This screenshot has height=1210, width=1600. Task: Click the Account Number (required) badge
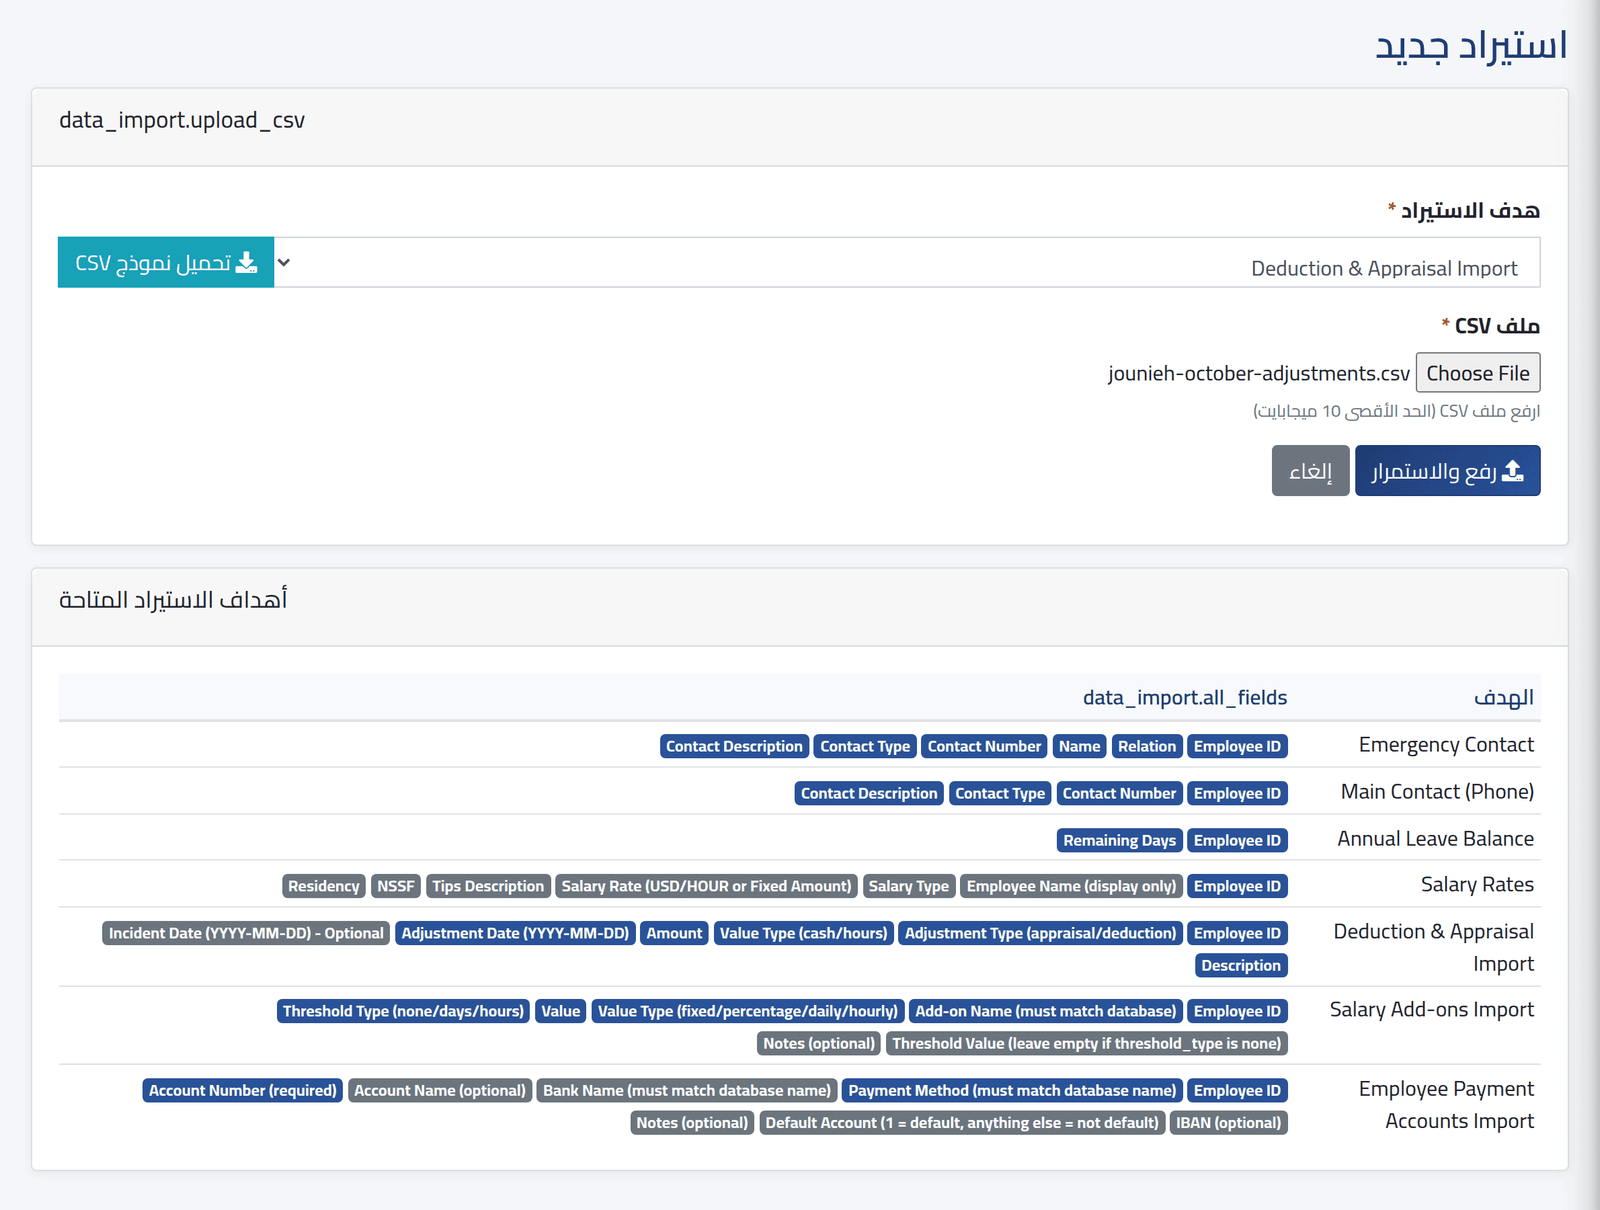click(243, 1090)
